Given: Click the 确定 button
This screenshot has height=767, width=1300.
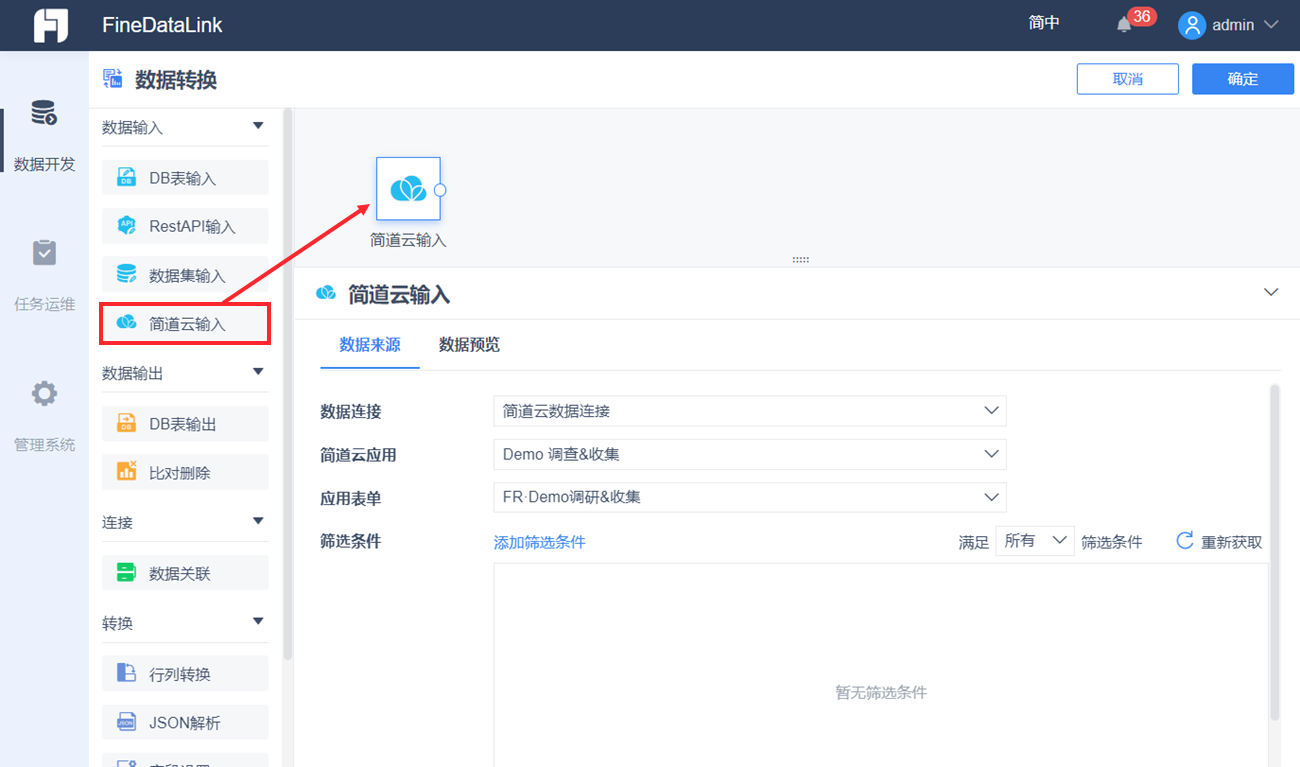Looking at the screenshot, I should click(x=1243, y=79).
